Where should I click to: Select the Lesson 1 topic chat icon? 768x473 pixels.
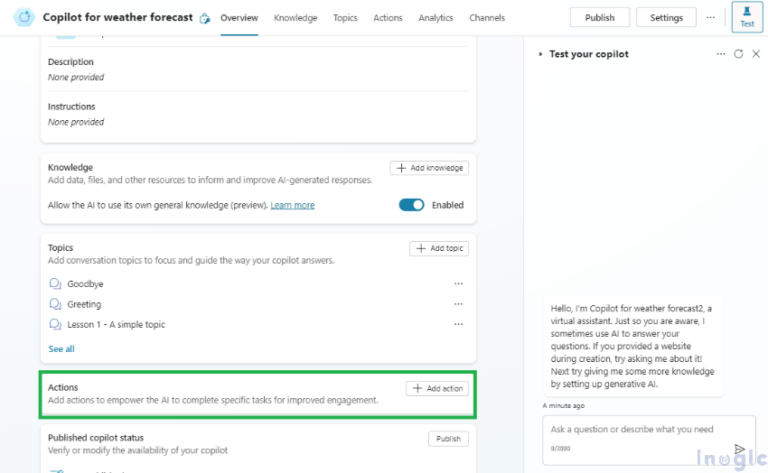click(55, 324)
